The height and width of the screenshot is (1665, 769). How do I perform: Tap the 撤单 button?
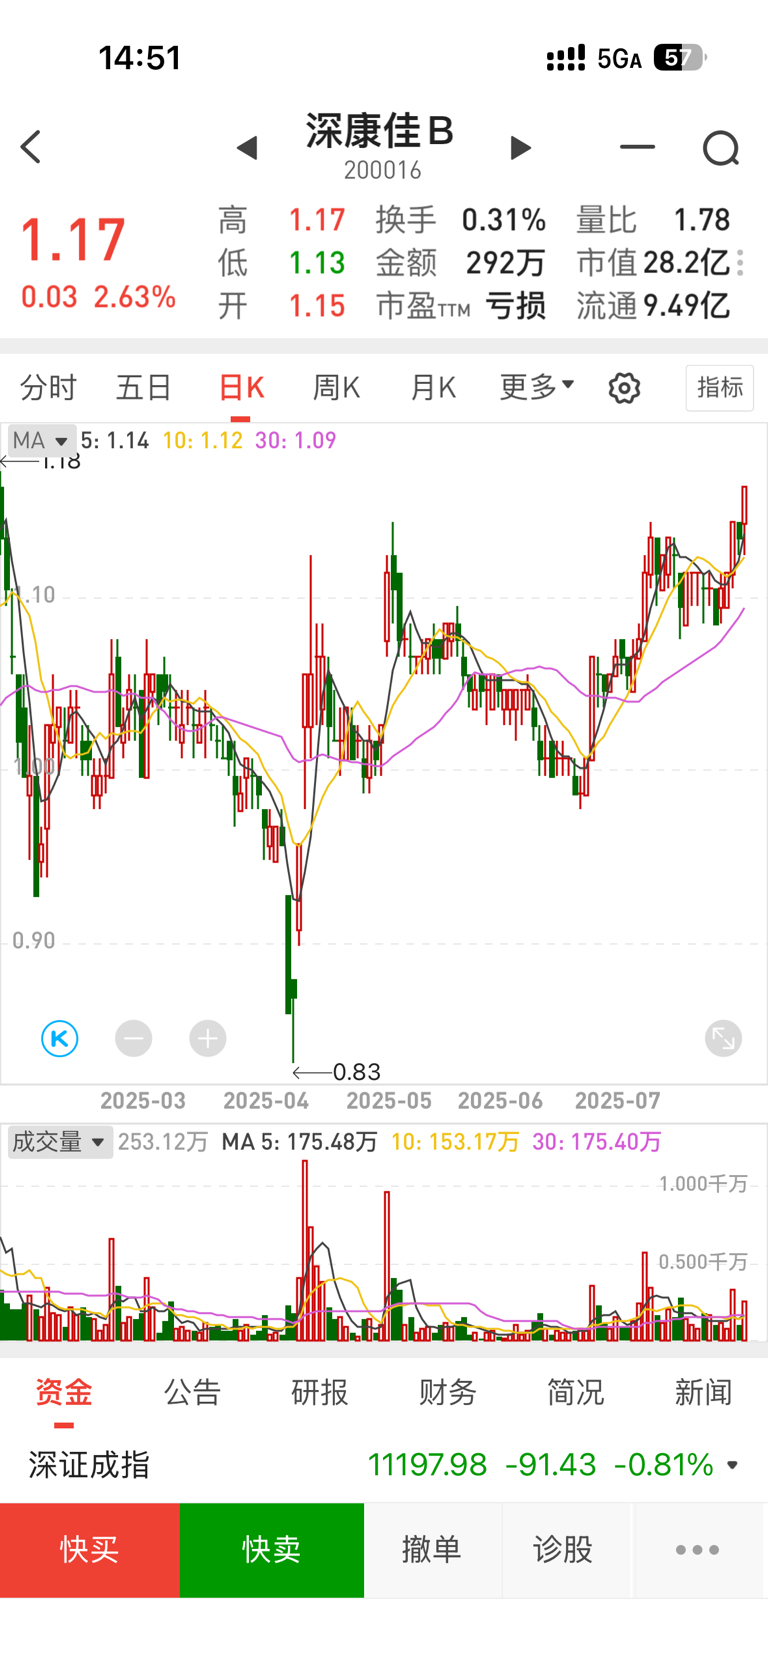click(x=432, y=1550)
